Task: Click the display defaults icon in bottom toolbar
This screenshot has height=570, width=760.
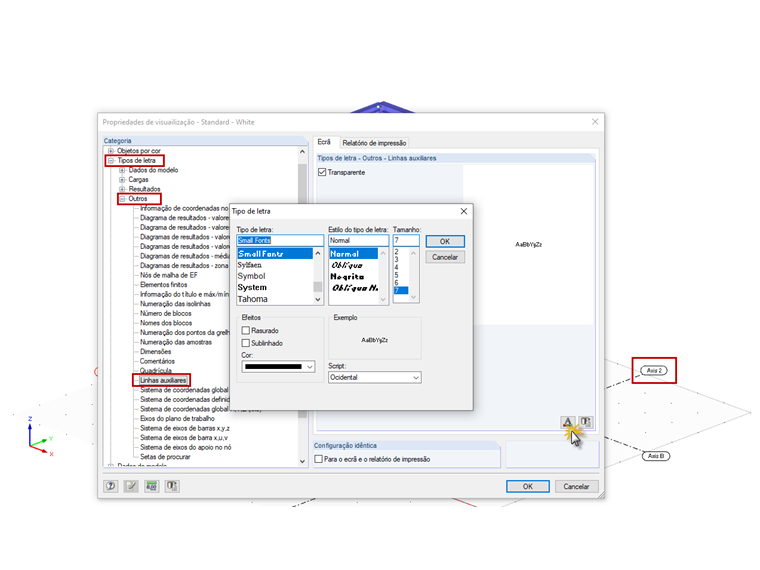Action: (x=172, y=486)
